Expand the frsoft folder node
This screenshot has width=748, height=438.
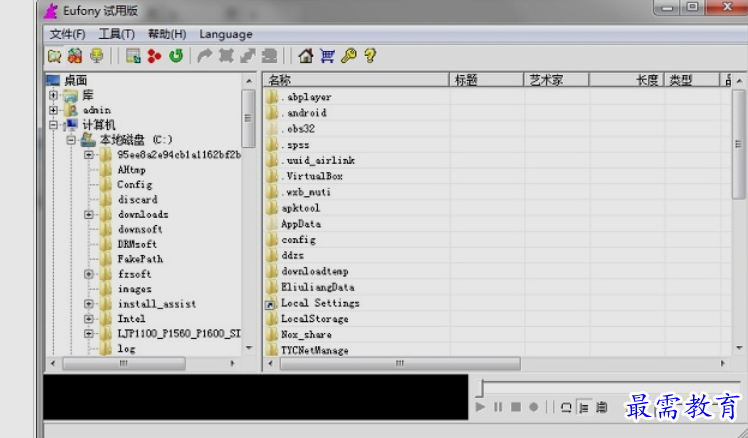[88, 274]
